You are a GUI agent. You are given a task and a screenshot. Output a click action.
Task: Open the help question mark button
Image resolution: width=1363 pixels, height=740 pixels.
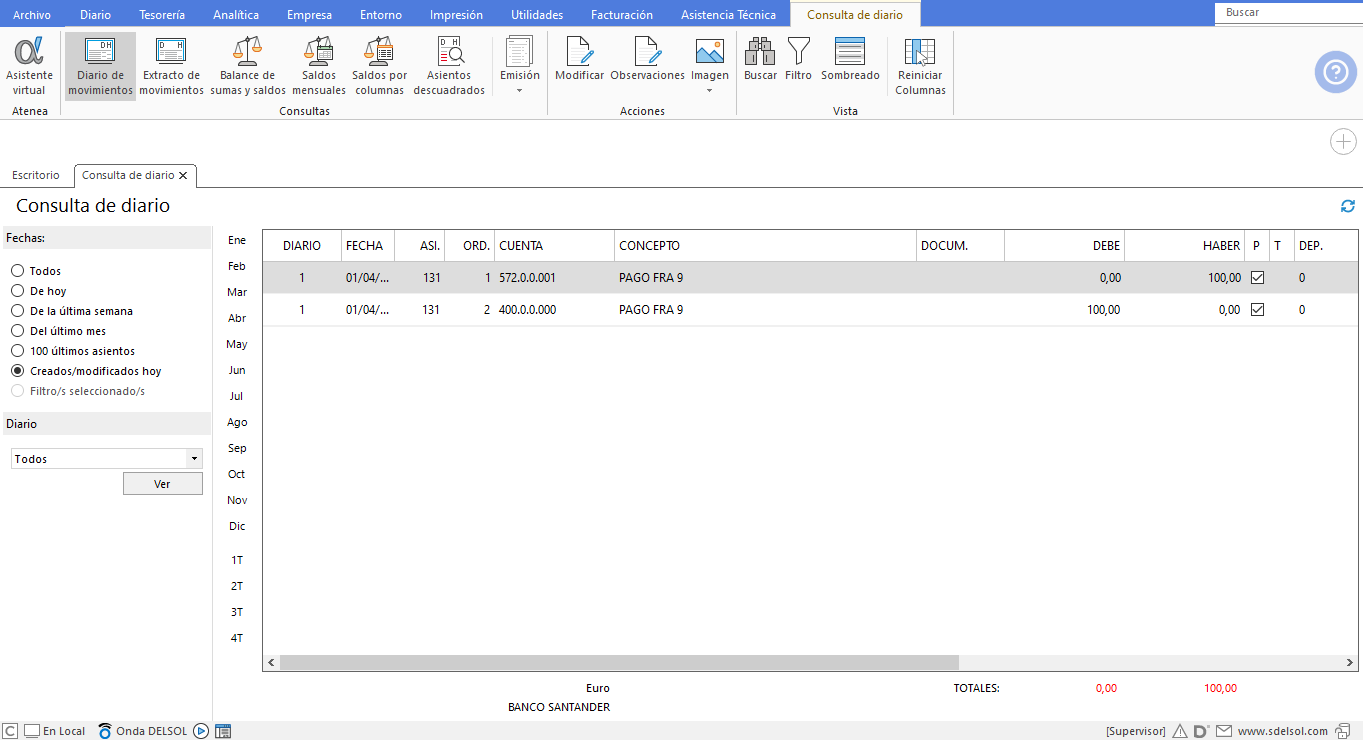(x=1335, y=72)
